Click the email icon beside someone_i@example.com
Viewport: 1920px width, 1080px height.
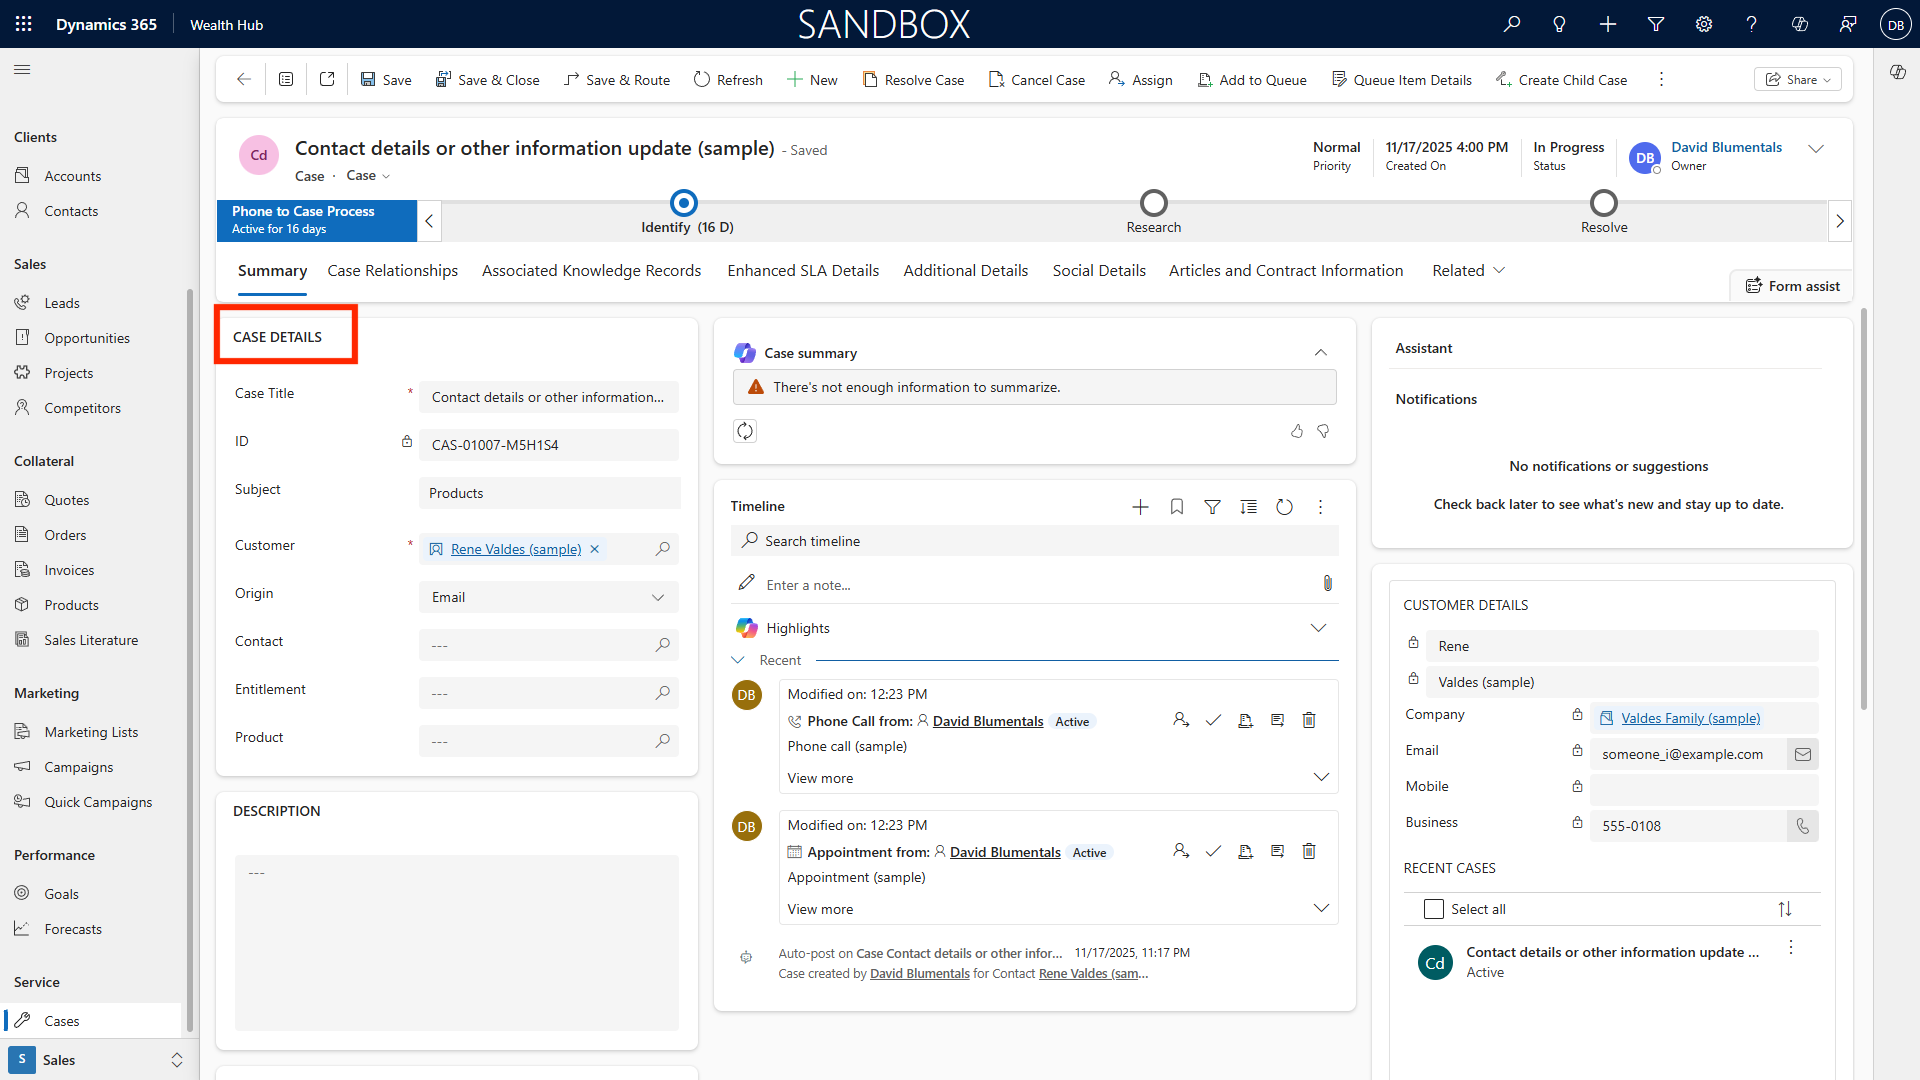1802,754
